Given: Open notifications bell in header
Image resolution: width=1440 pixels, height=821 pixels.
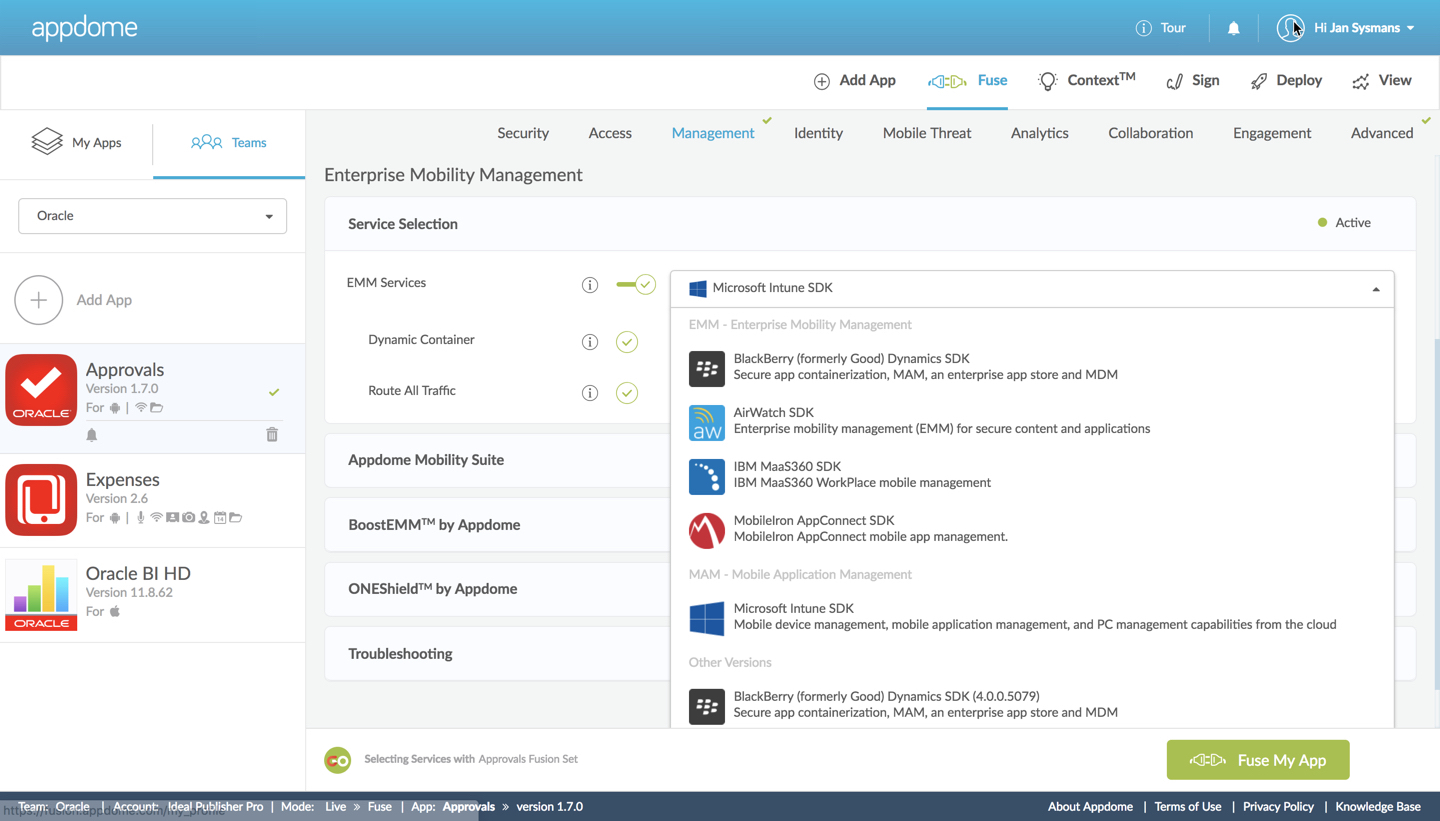Looking at the screenshot, I should point(1234,28).
